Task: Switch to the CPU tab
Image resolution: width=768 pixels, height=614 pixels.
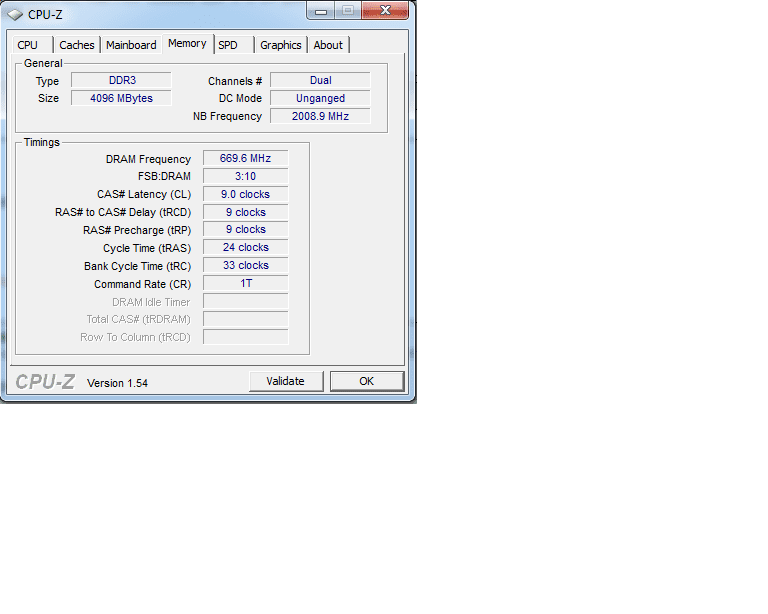Action: [32, 45]
